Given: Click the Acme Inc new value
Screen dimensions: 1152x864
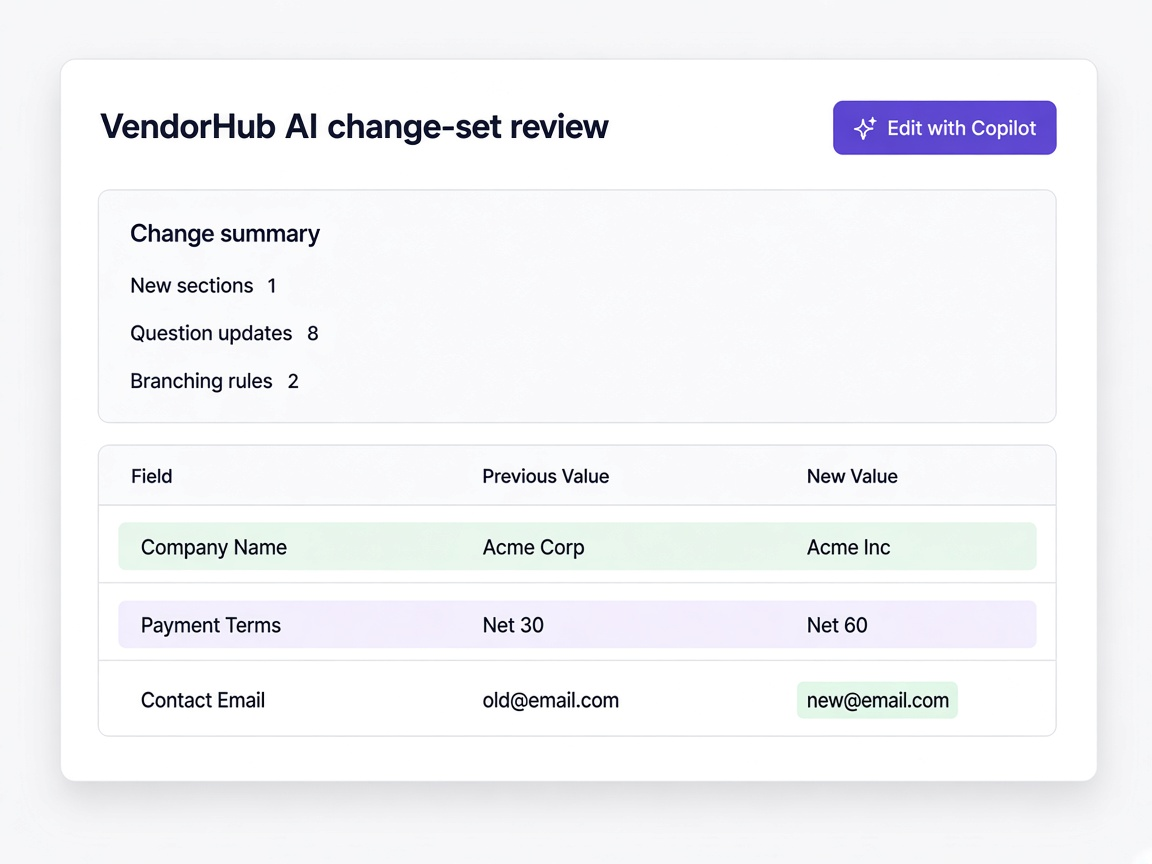Looking at the screenshot, I should (849, 547).
